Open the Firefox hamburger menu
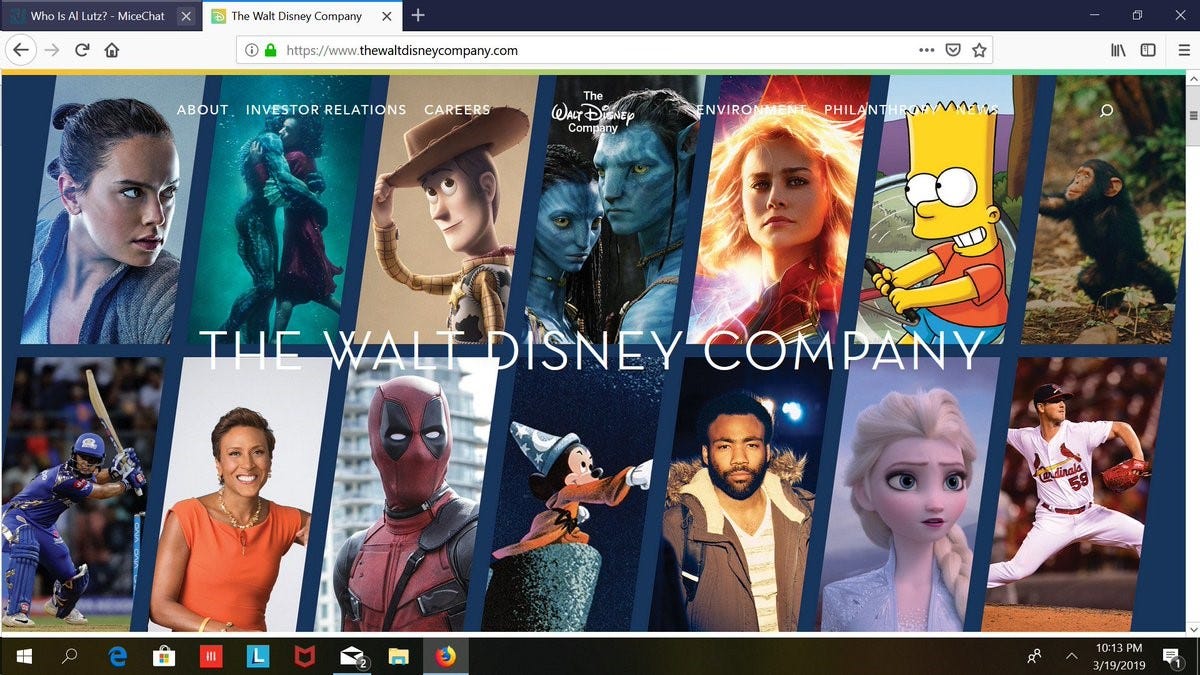The height and width of the screenshot is (675, 1200). pos(1184,50)
